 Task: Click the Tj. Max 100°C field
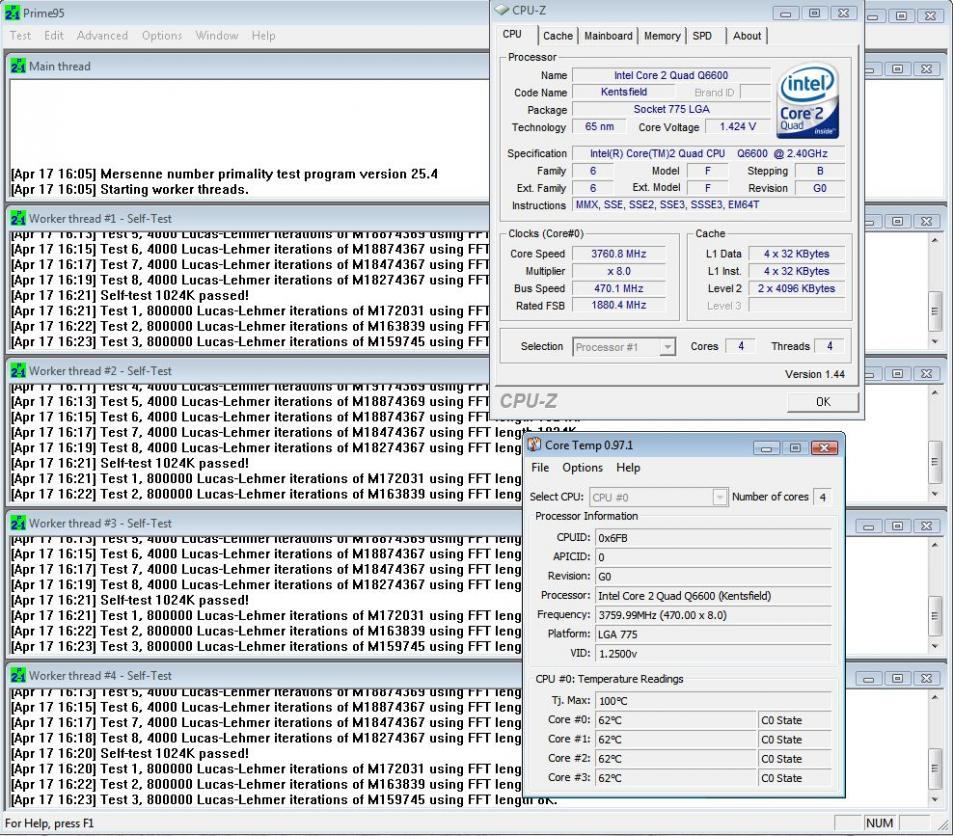713,701
